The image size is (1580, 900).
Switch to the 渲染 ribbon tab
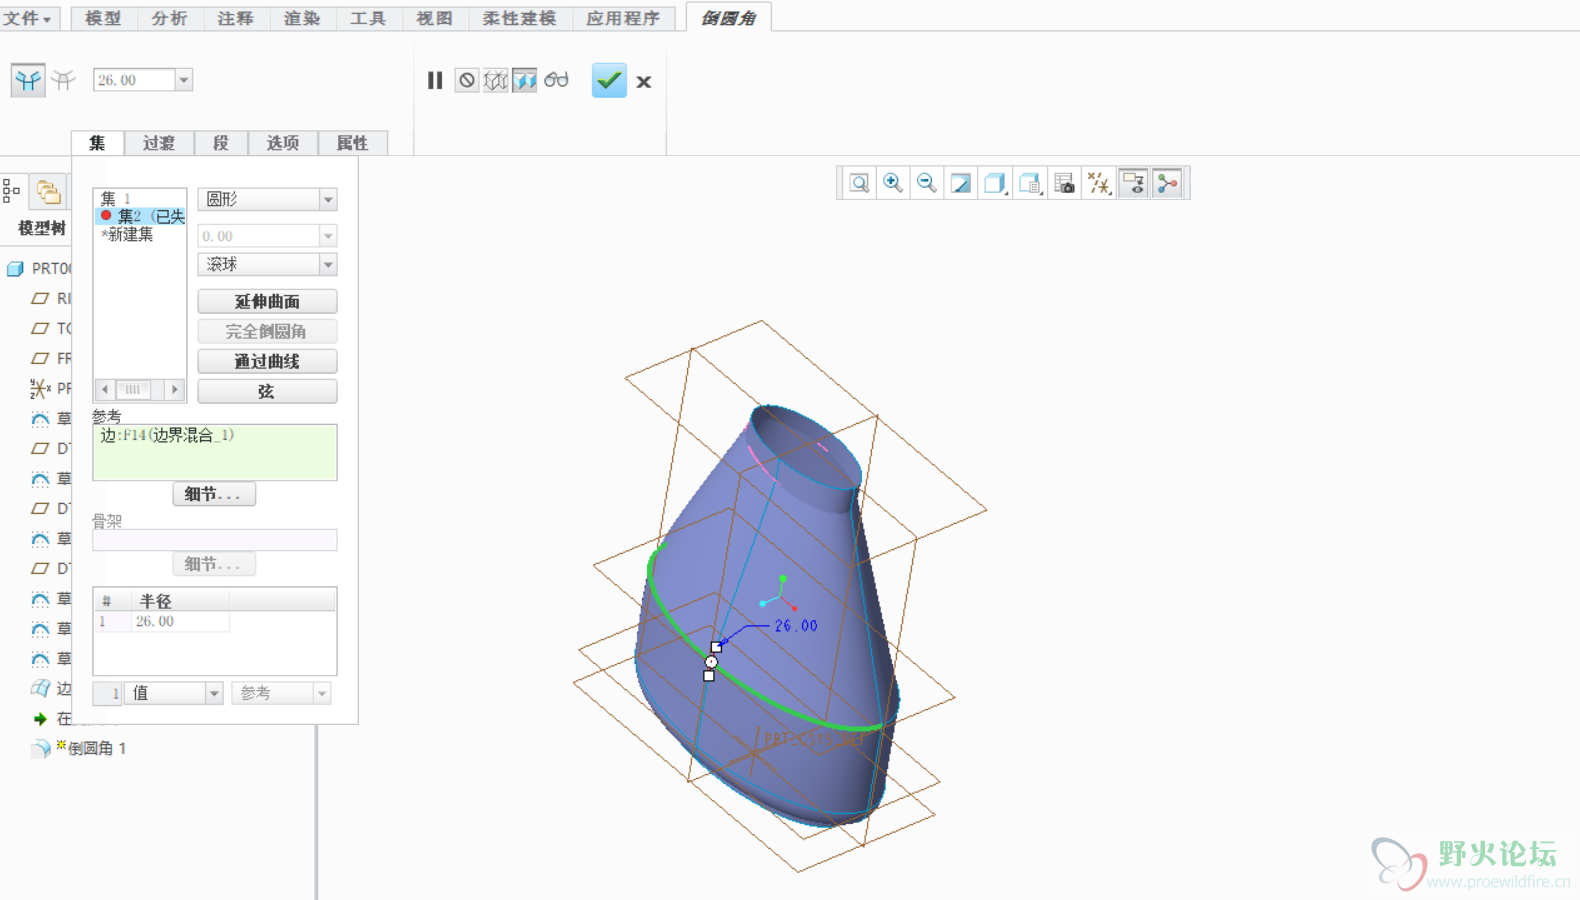coord(301,18)
